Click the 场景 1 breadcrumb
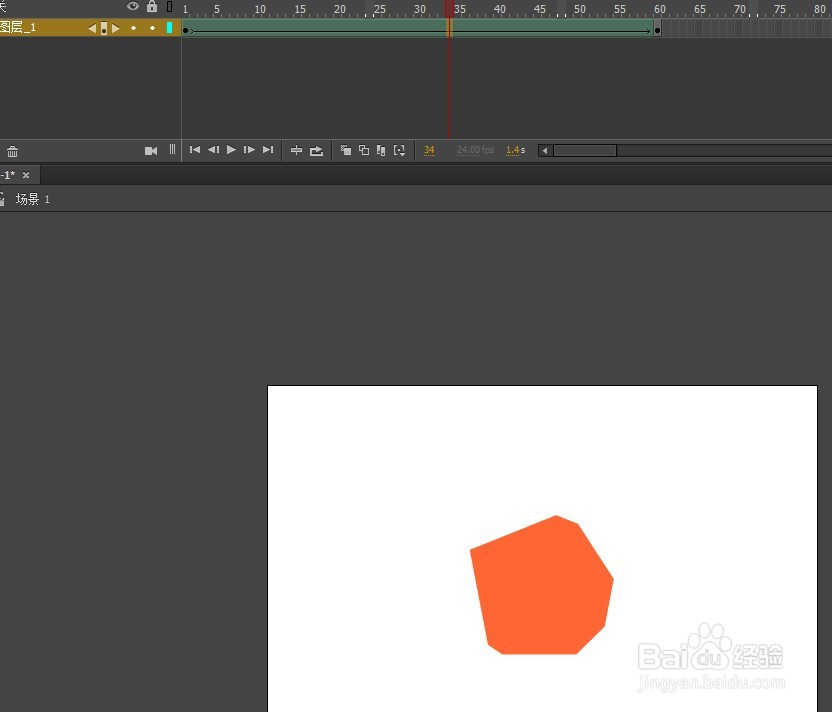 tap(32, 199)
